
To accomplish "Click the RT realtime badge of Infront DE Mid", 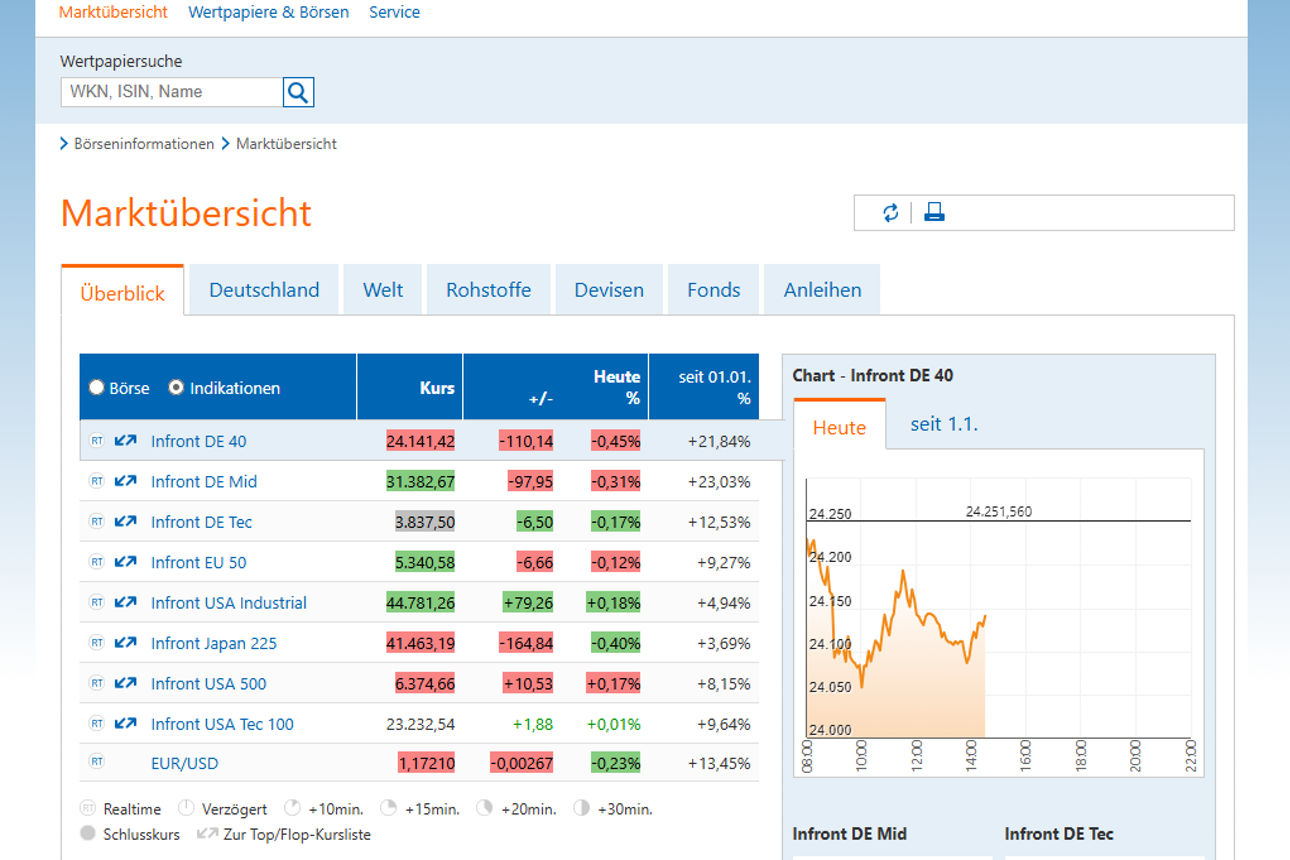I will 97,481.
